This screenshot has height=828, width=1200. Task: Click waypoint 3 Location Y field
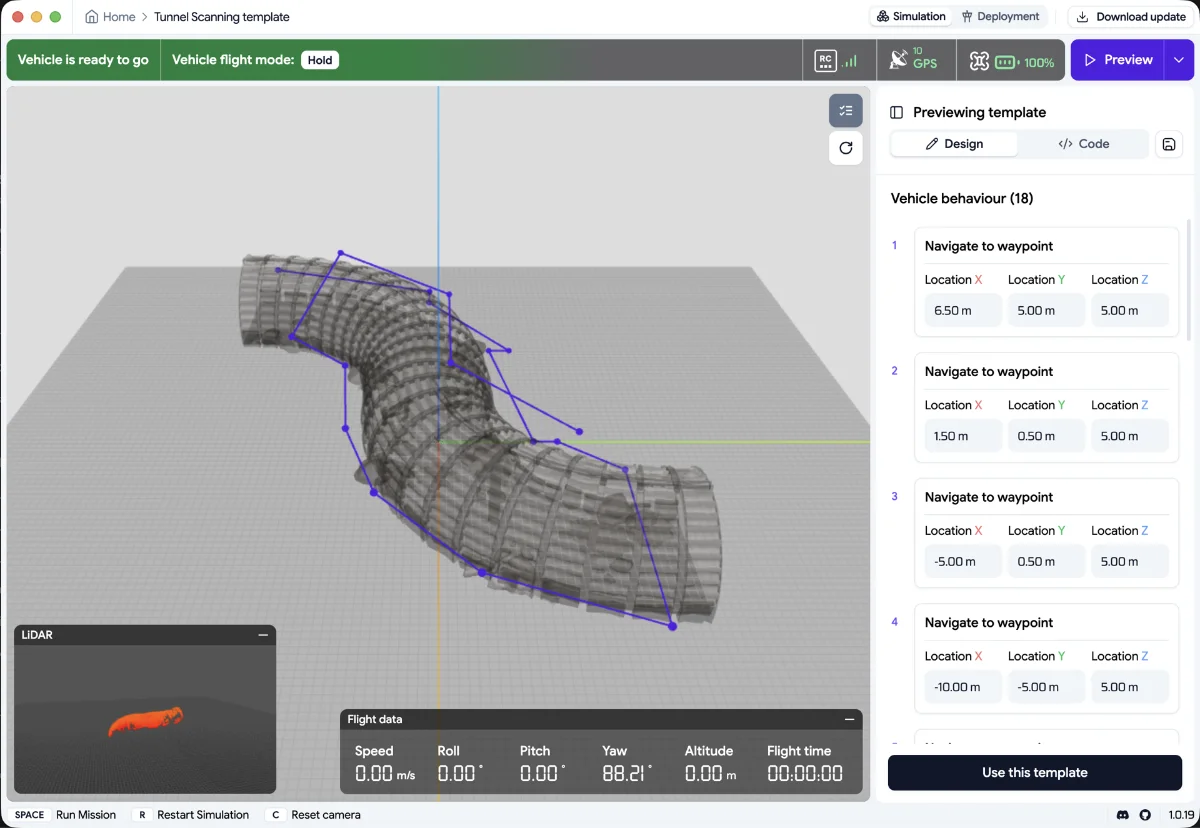pos(1046,562)
